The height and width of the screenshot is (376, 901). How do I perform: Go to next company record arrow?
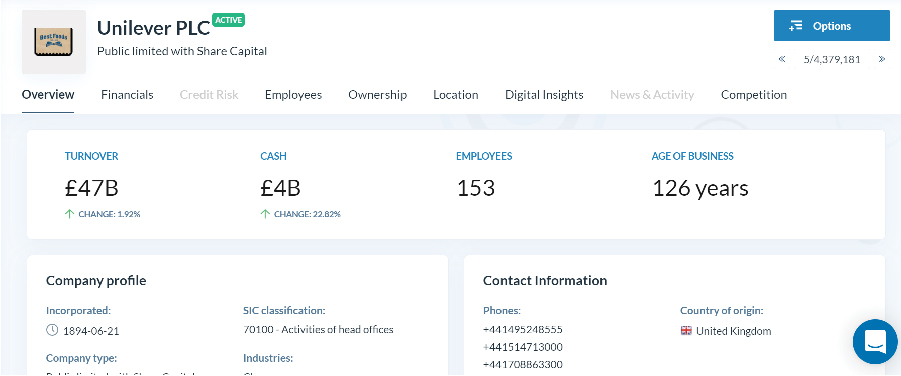[881, 59]
